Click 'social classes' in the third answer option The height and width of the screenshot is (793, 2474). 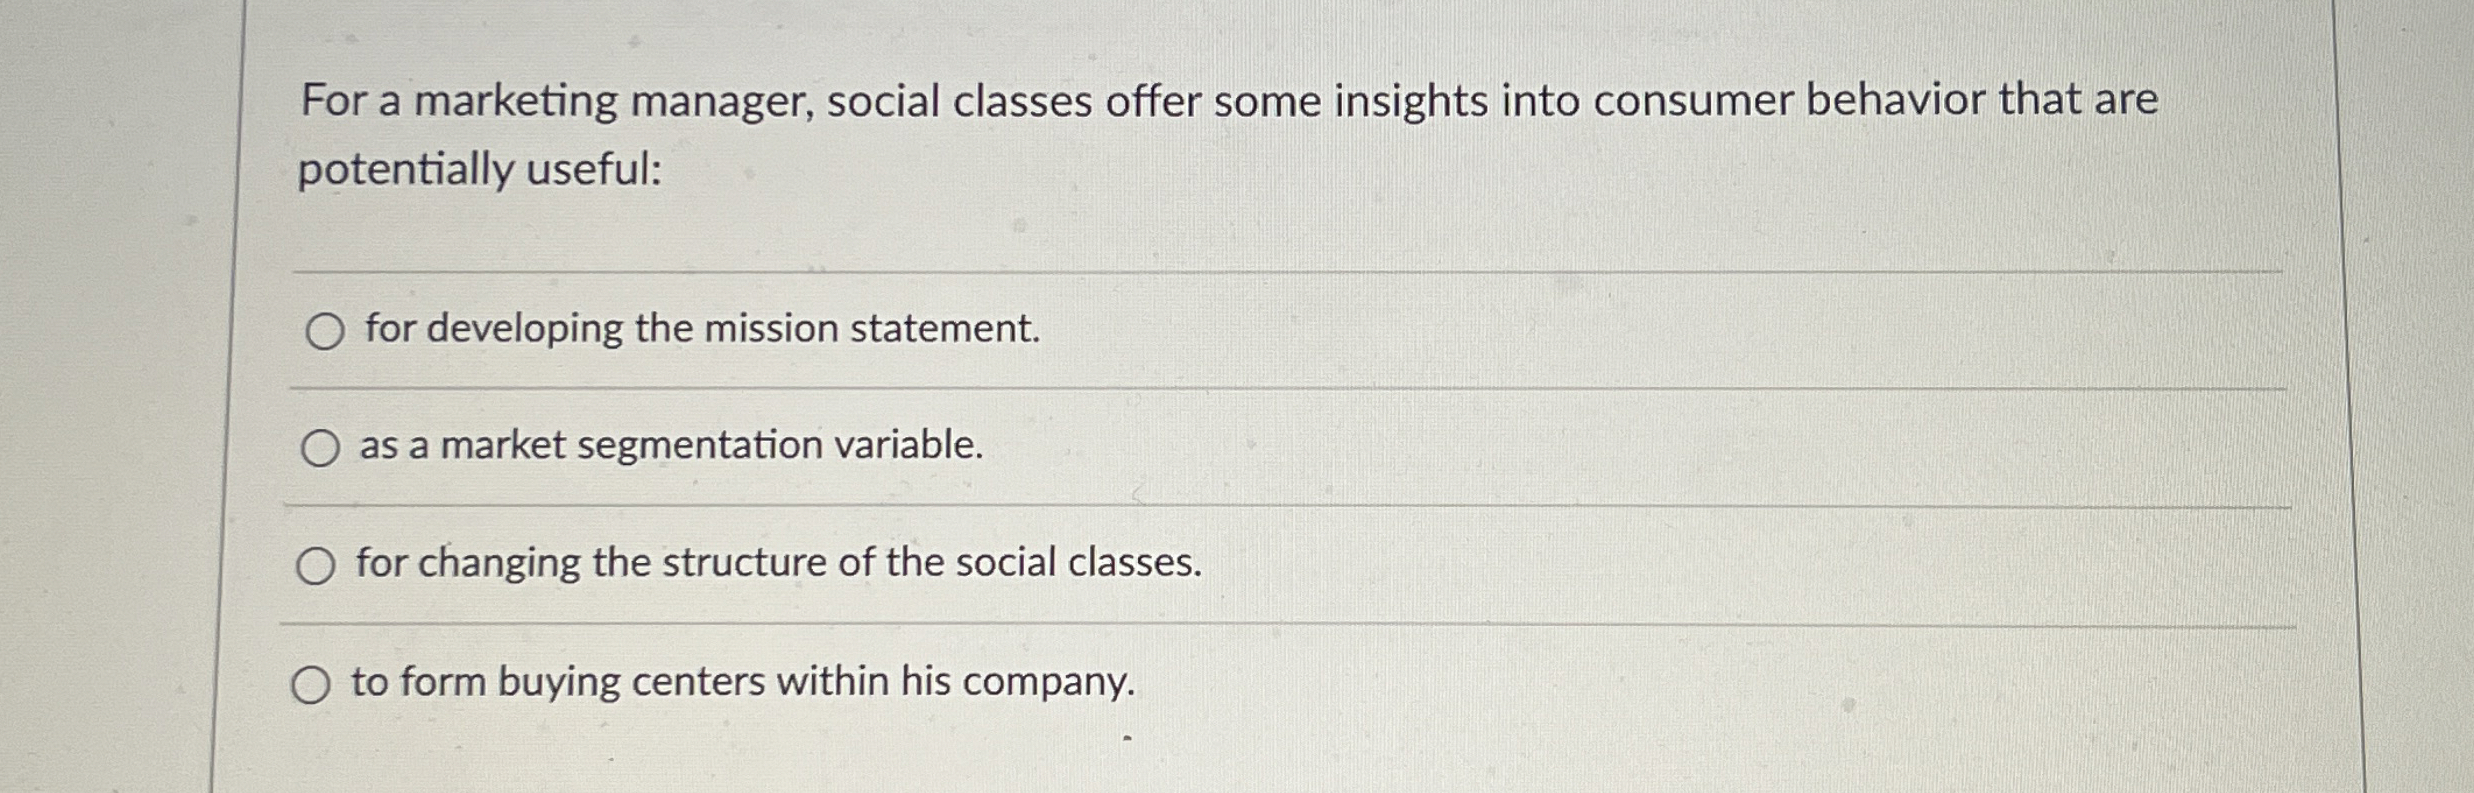click(1078, 563)
